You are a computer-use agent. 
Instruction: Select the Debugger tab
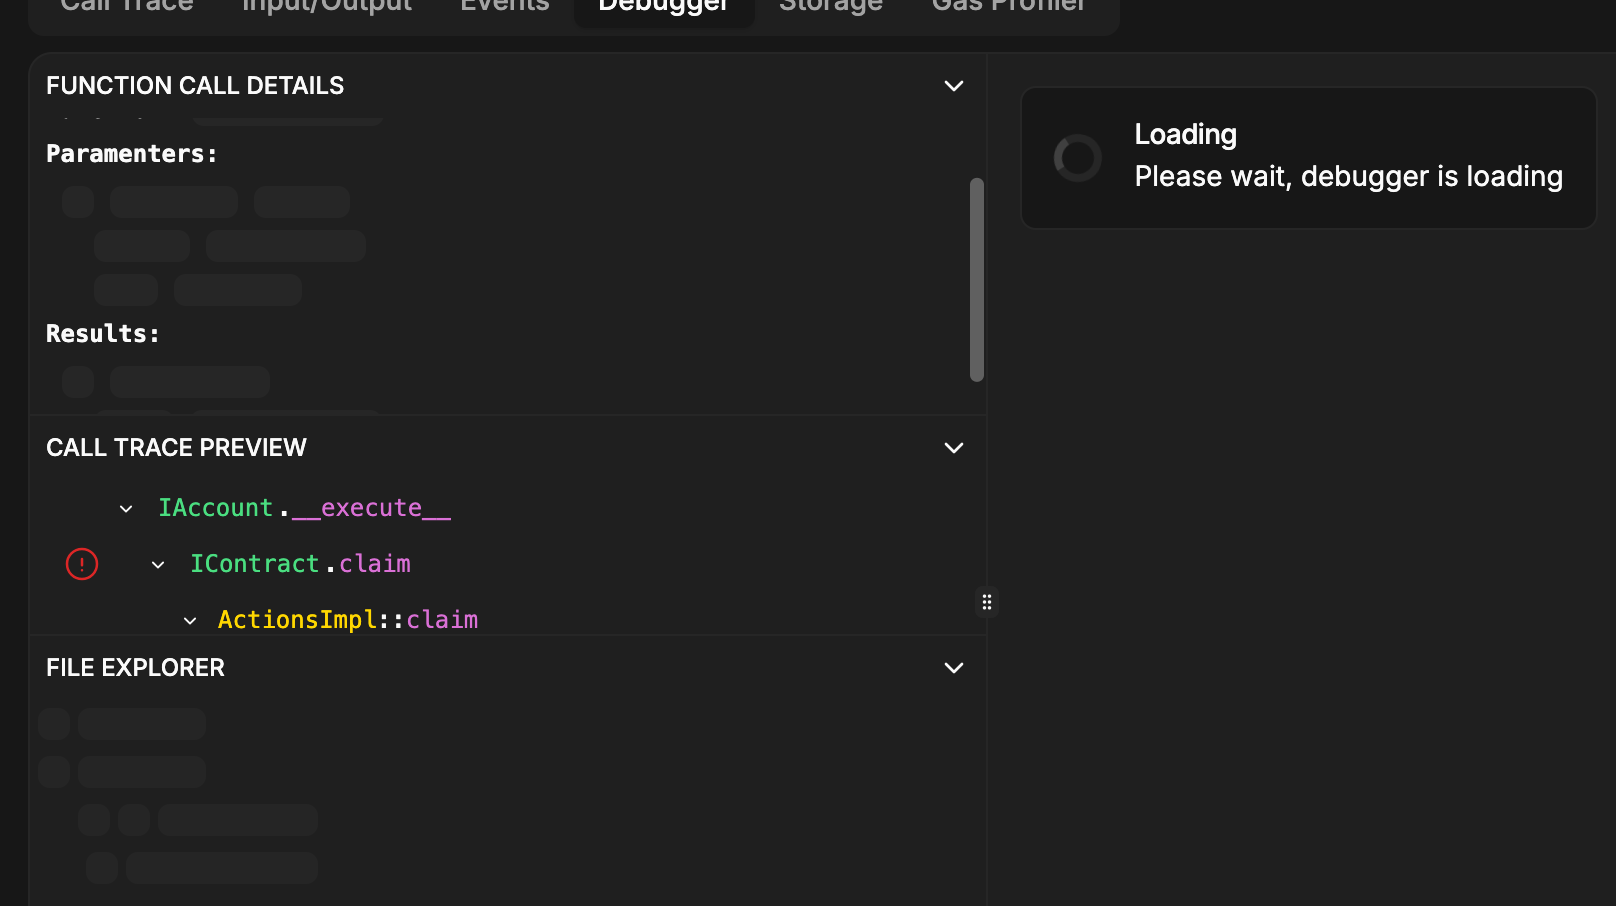(664, 6)
